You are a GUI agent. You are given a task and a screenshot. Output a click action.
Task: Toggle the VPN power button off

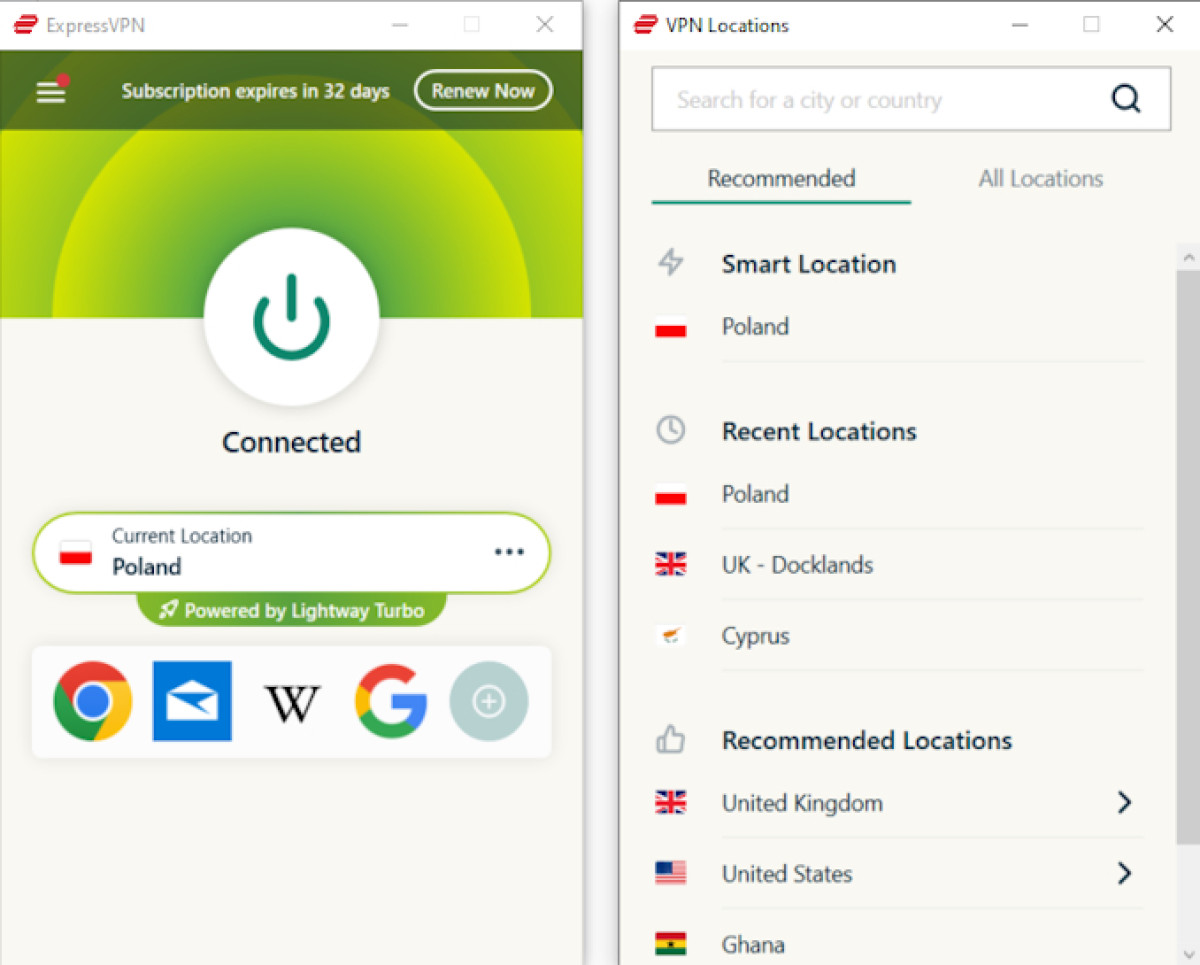pos(291,318)
